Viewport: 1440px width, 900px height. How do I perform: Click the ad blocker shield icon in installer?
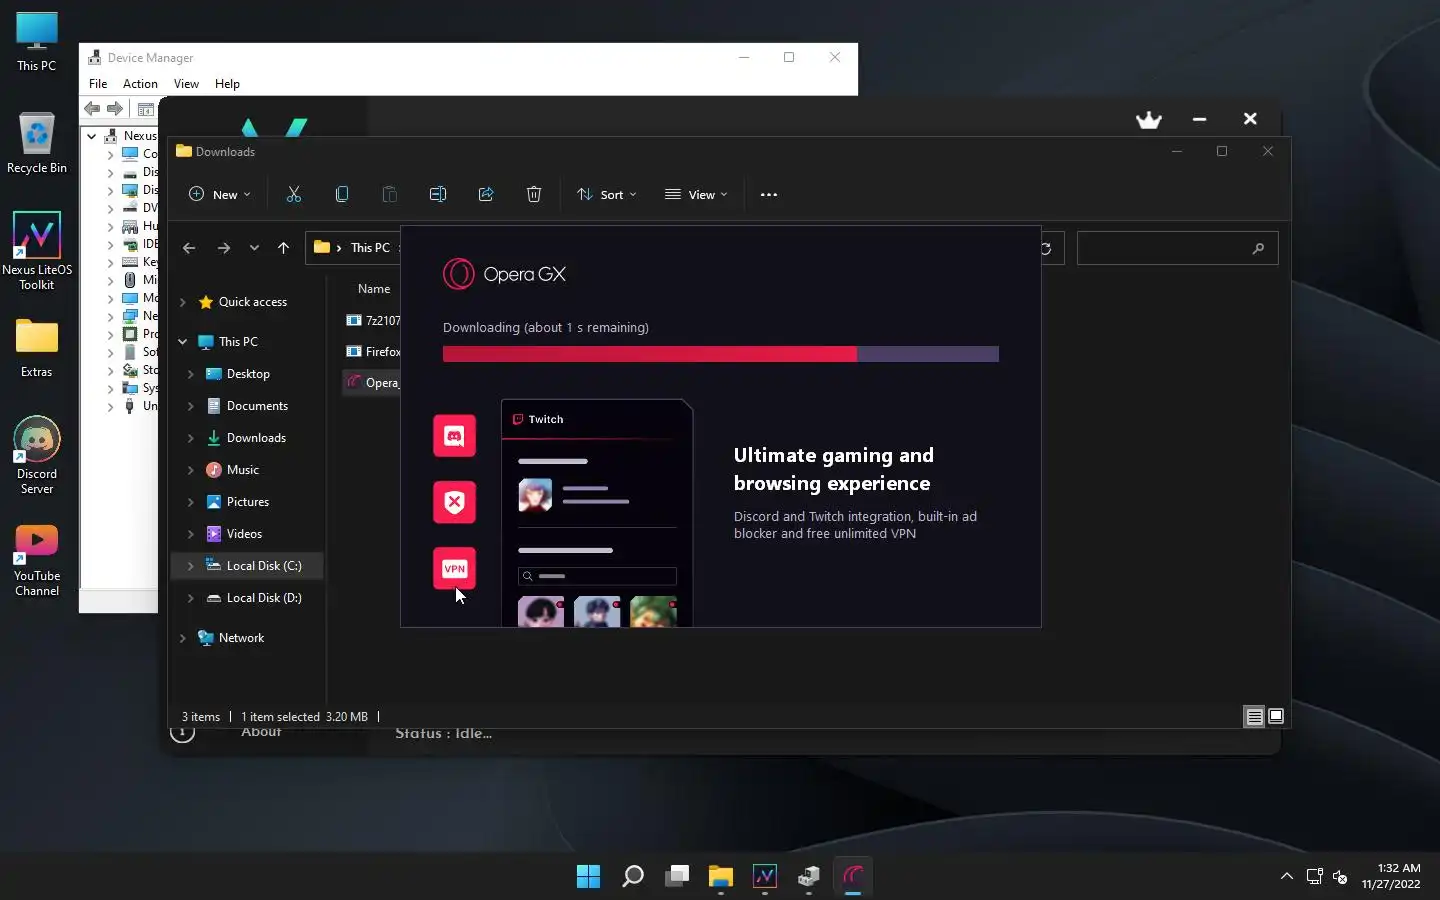coord(454,502)
